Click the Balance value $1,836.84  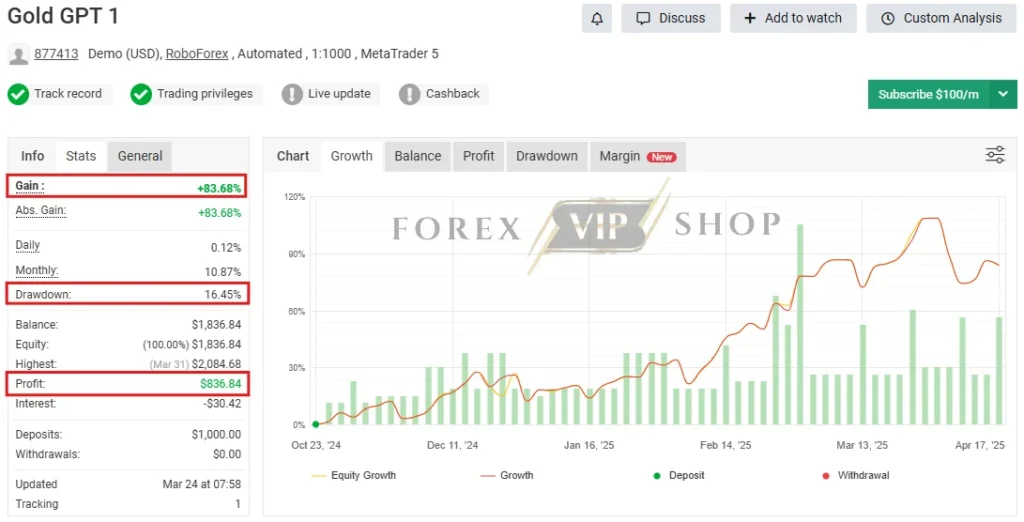pyautogui.click(x=216, y=325)
